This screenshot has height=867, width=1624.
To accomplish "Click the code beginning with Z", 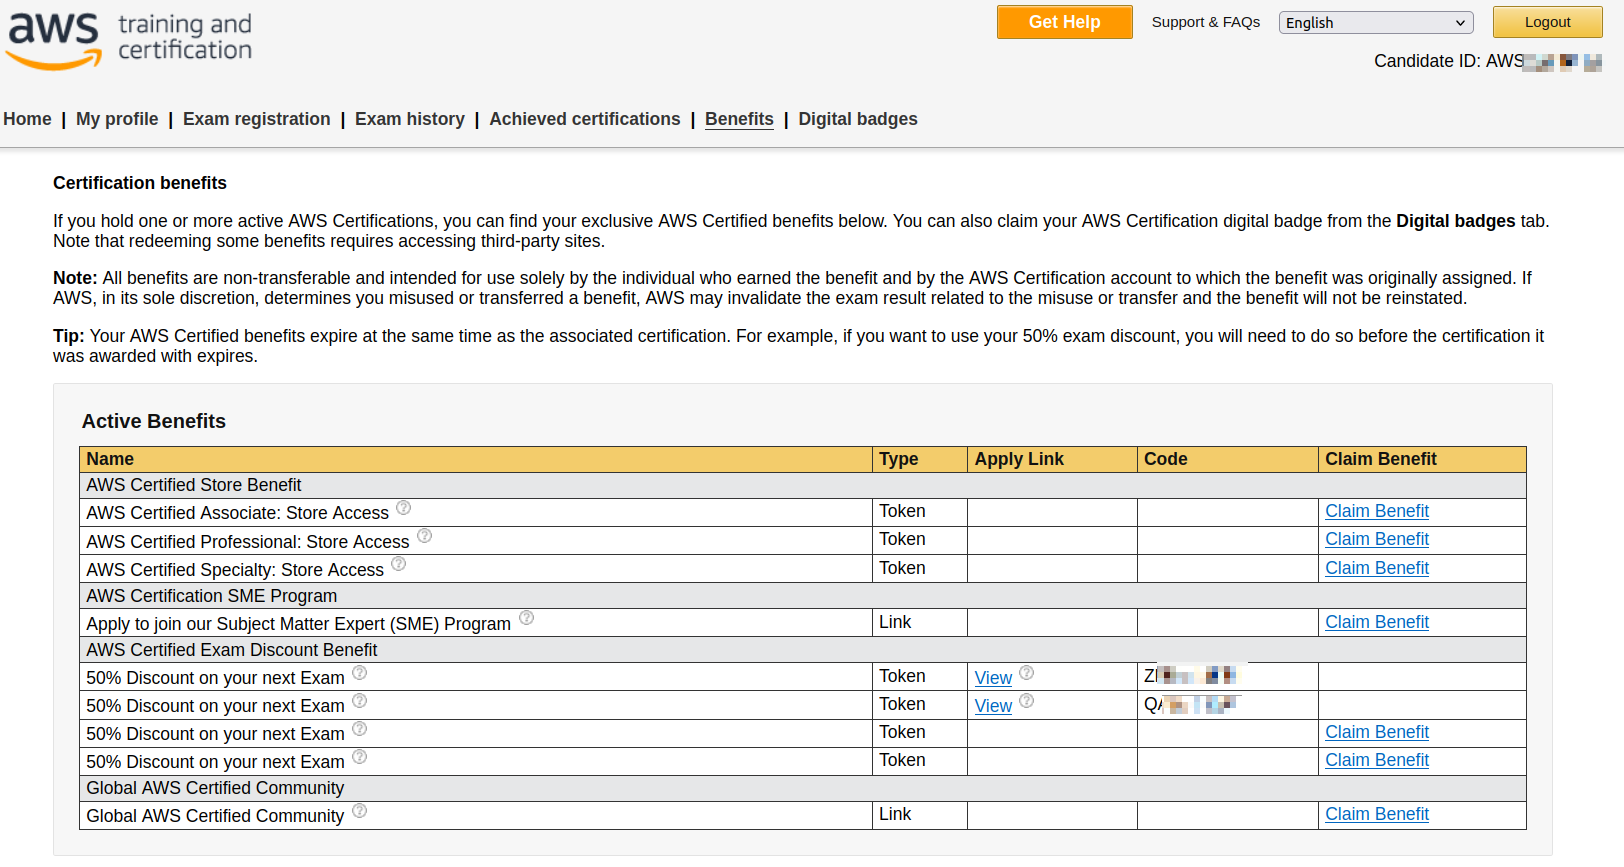I will pyautogui.click(x=1192, y=676).
